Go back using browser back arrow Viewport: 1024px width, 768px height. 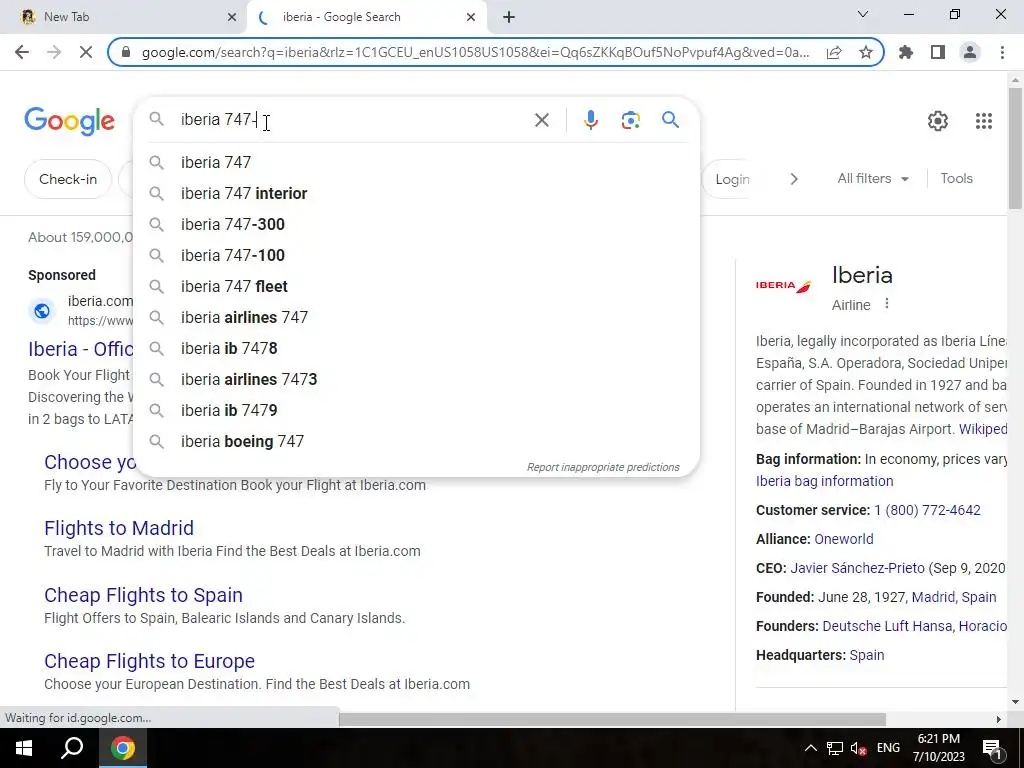point(22,52)
